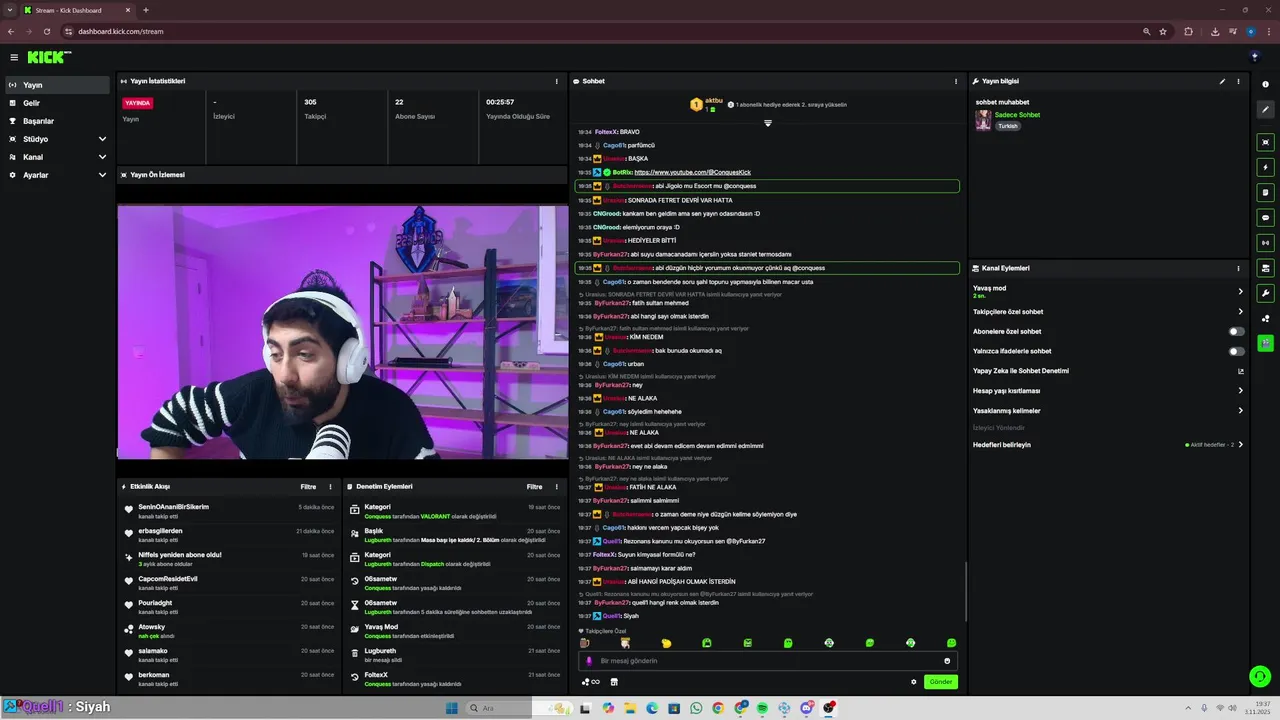The image size is (1280, 720).
Task: Toggle the channel actions widget icon
Action: (x=1266, y=268)
